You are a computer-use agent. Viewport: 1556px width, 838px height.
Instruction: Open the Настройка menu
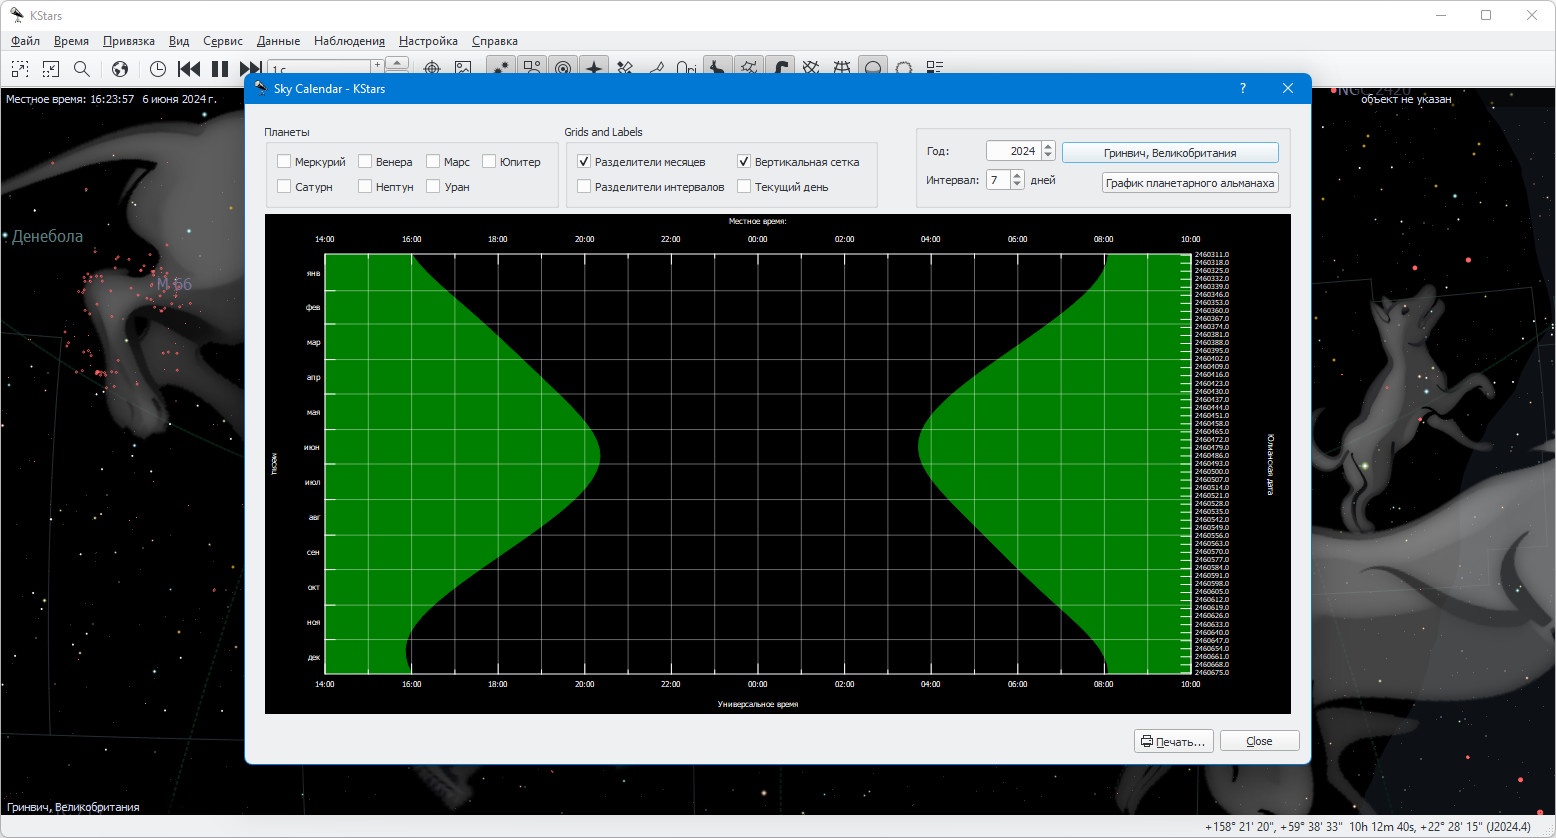tap(428, 41)
